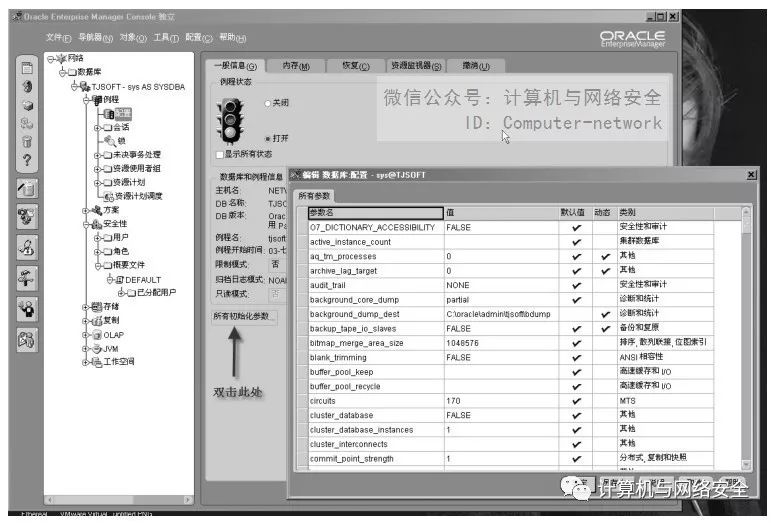The width and height of the screenshot is (774, 523).
Task: Click the 存储 storage icon in tree
Action: (x=97, y=306)
